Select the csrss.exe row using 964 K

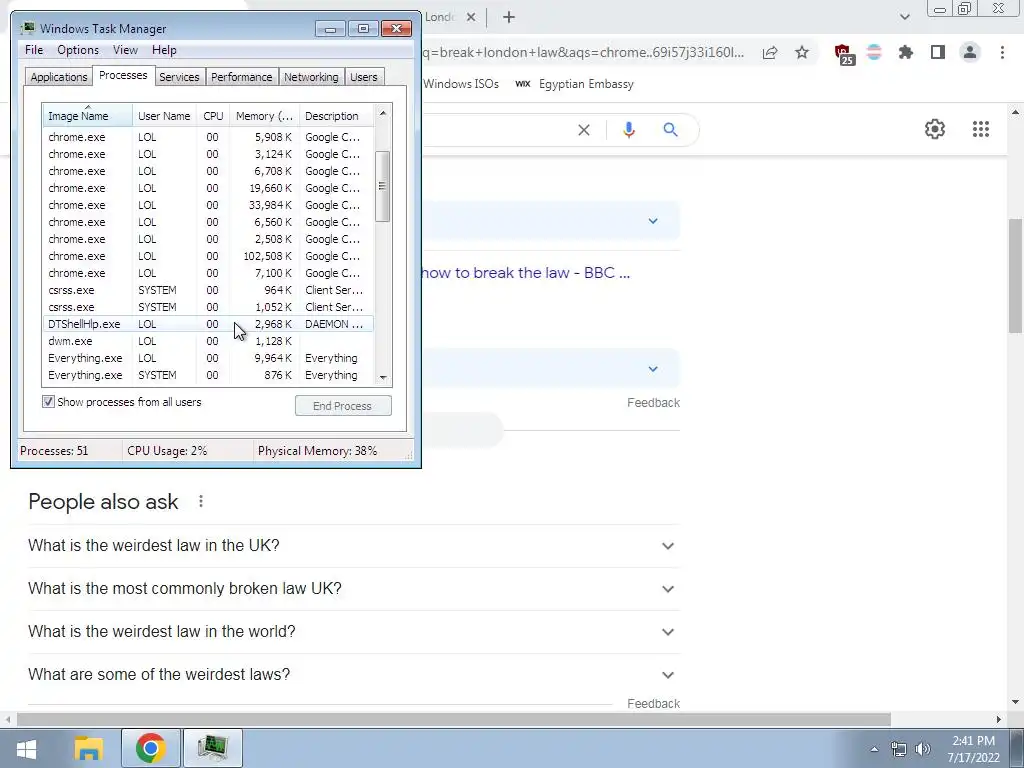(x=208, y=290)
